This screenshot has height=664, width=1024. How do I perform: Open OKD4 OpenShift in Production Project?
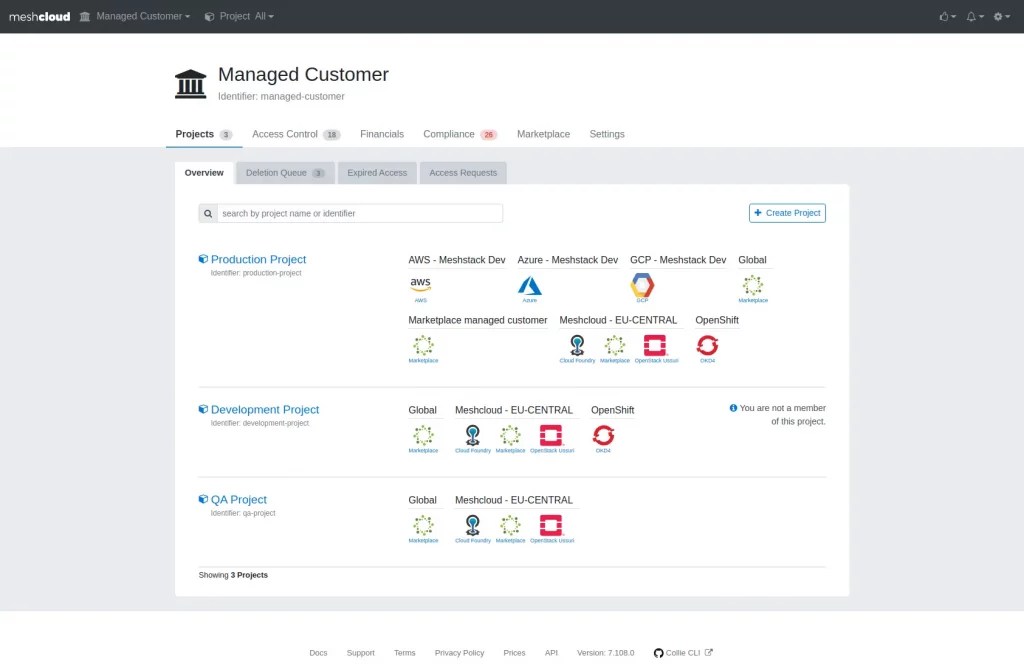tap(707, 349)
